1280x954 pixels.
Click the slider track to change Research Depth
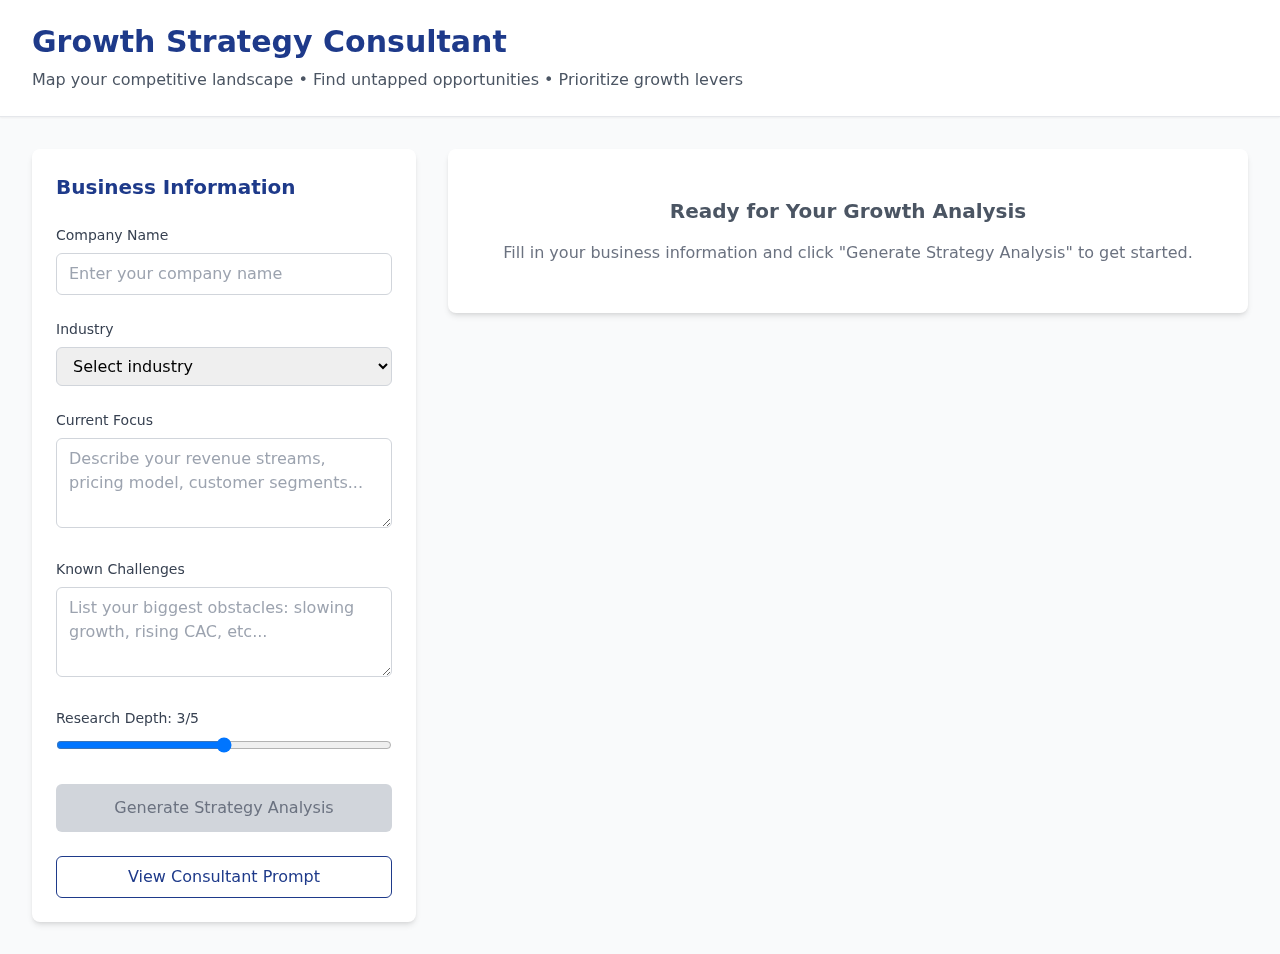[x=300, y=744]
